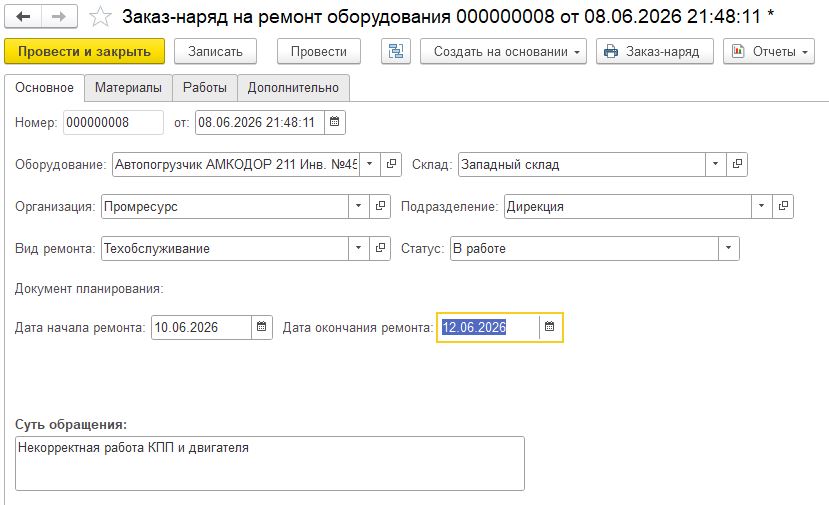Image resolution: width=829 pixels, height=505 pixels.
Task: Print the Заказ-наряд form
Action: tap(655, 51)
